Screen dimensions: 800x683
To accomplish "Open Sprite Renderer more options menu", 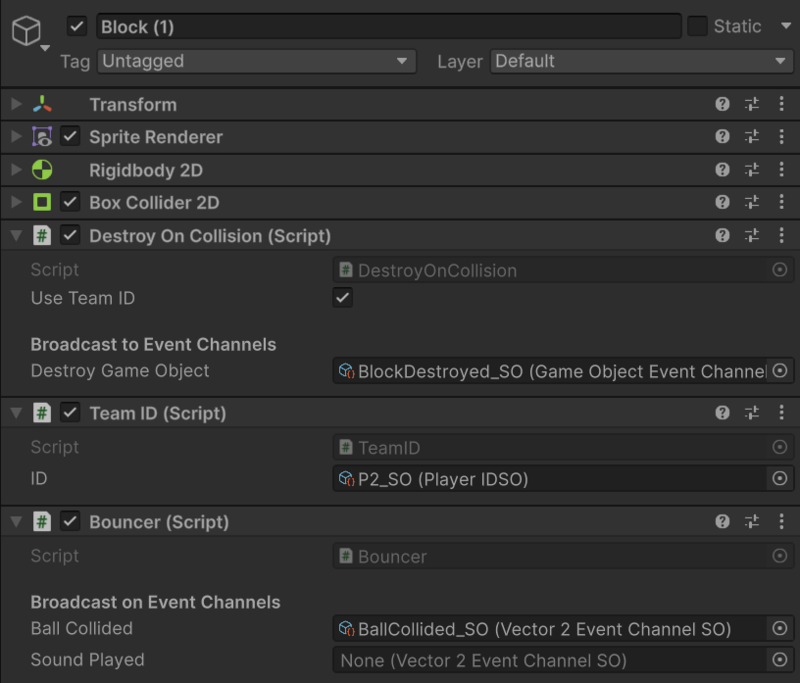I will (781, 137).
